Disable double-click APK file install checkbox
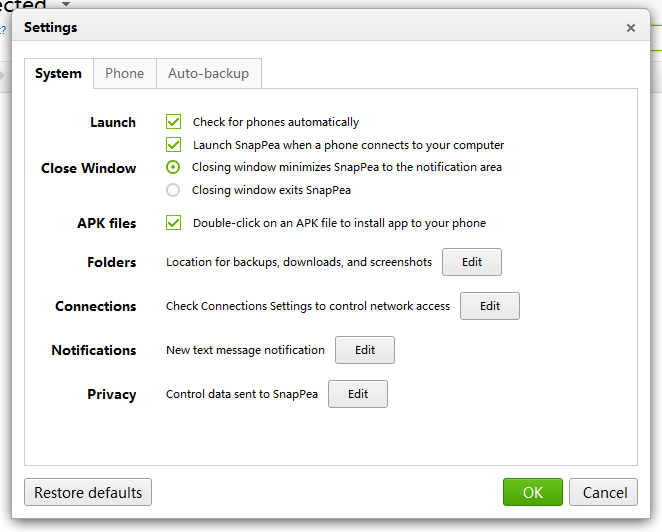Screen dimensions: 662x532 (x=174, y=223)
